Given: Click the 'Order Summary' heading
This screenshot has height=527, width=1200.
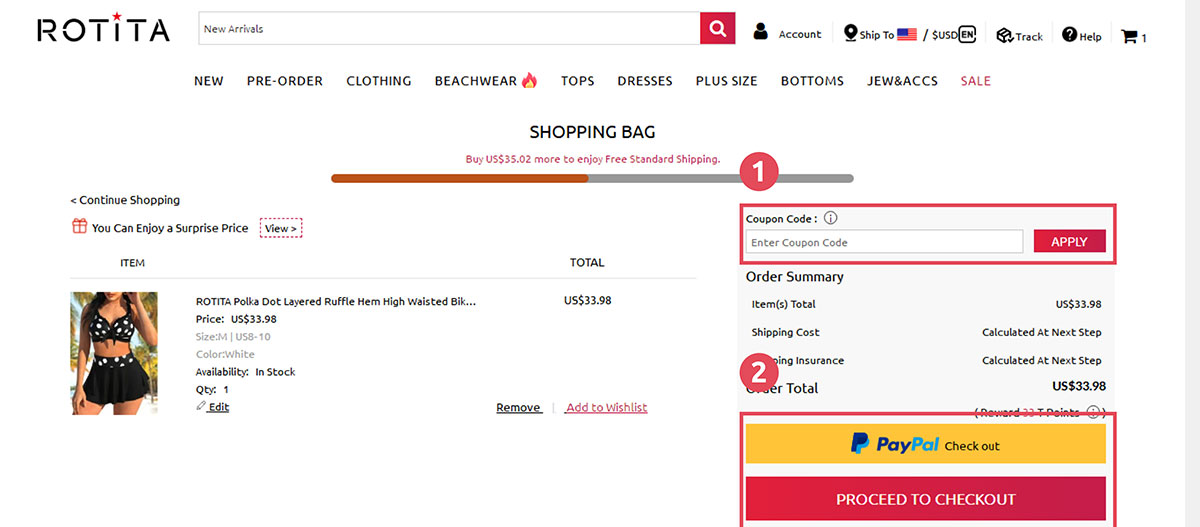Looking at the screenshot, I should [795, 277].
